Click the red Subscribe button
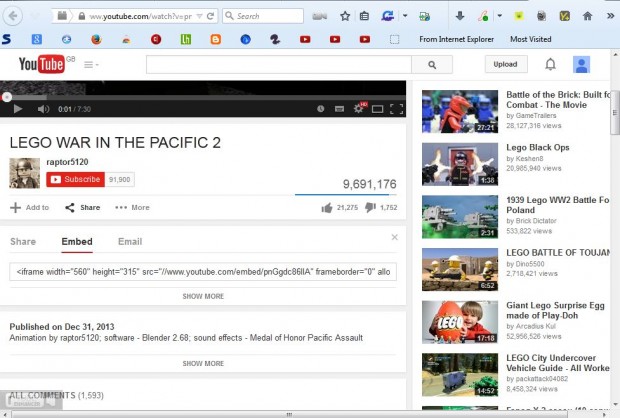620x418 pixels. [76, 179]
